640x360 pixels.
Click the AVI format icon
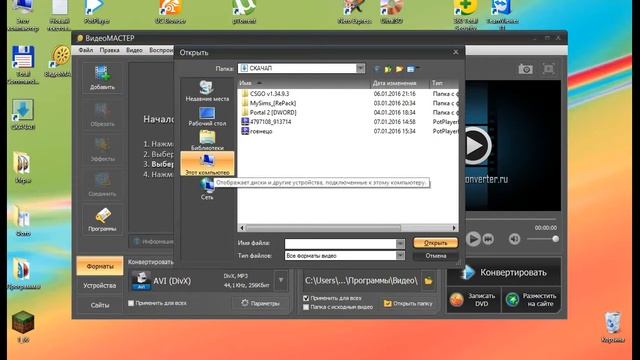pyautogui.click(x=141, y=280)
